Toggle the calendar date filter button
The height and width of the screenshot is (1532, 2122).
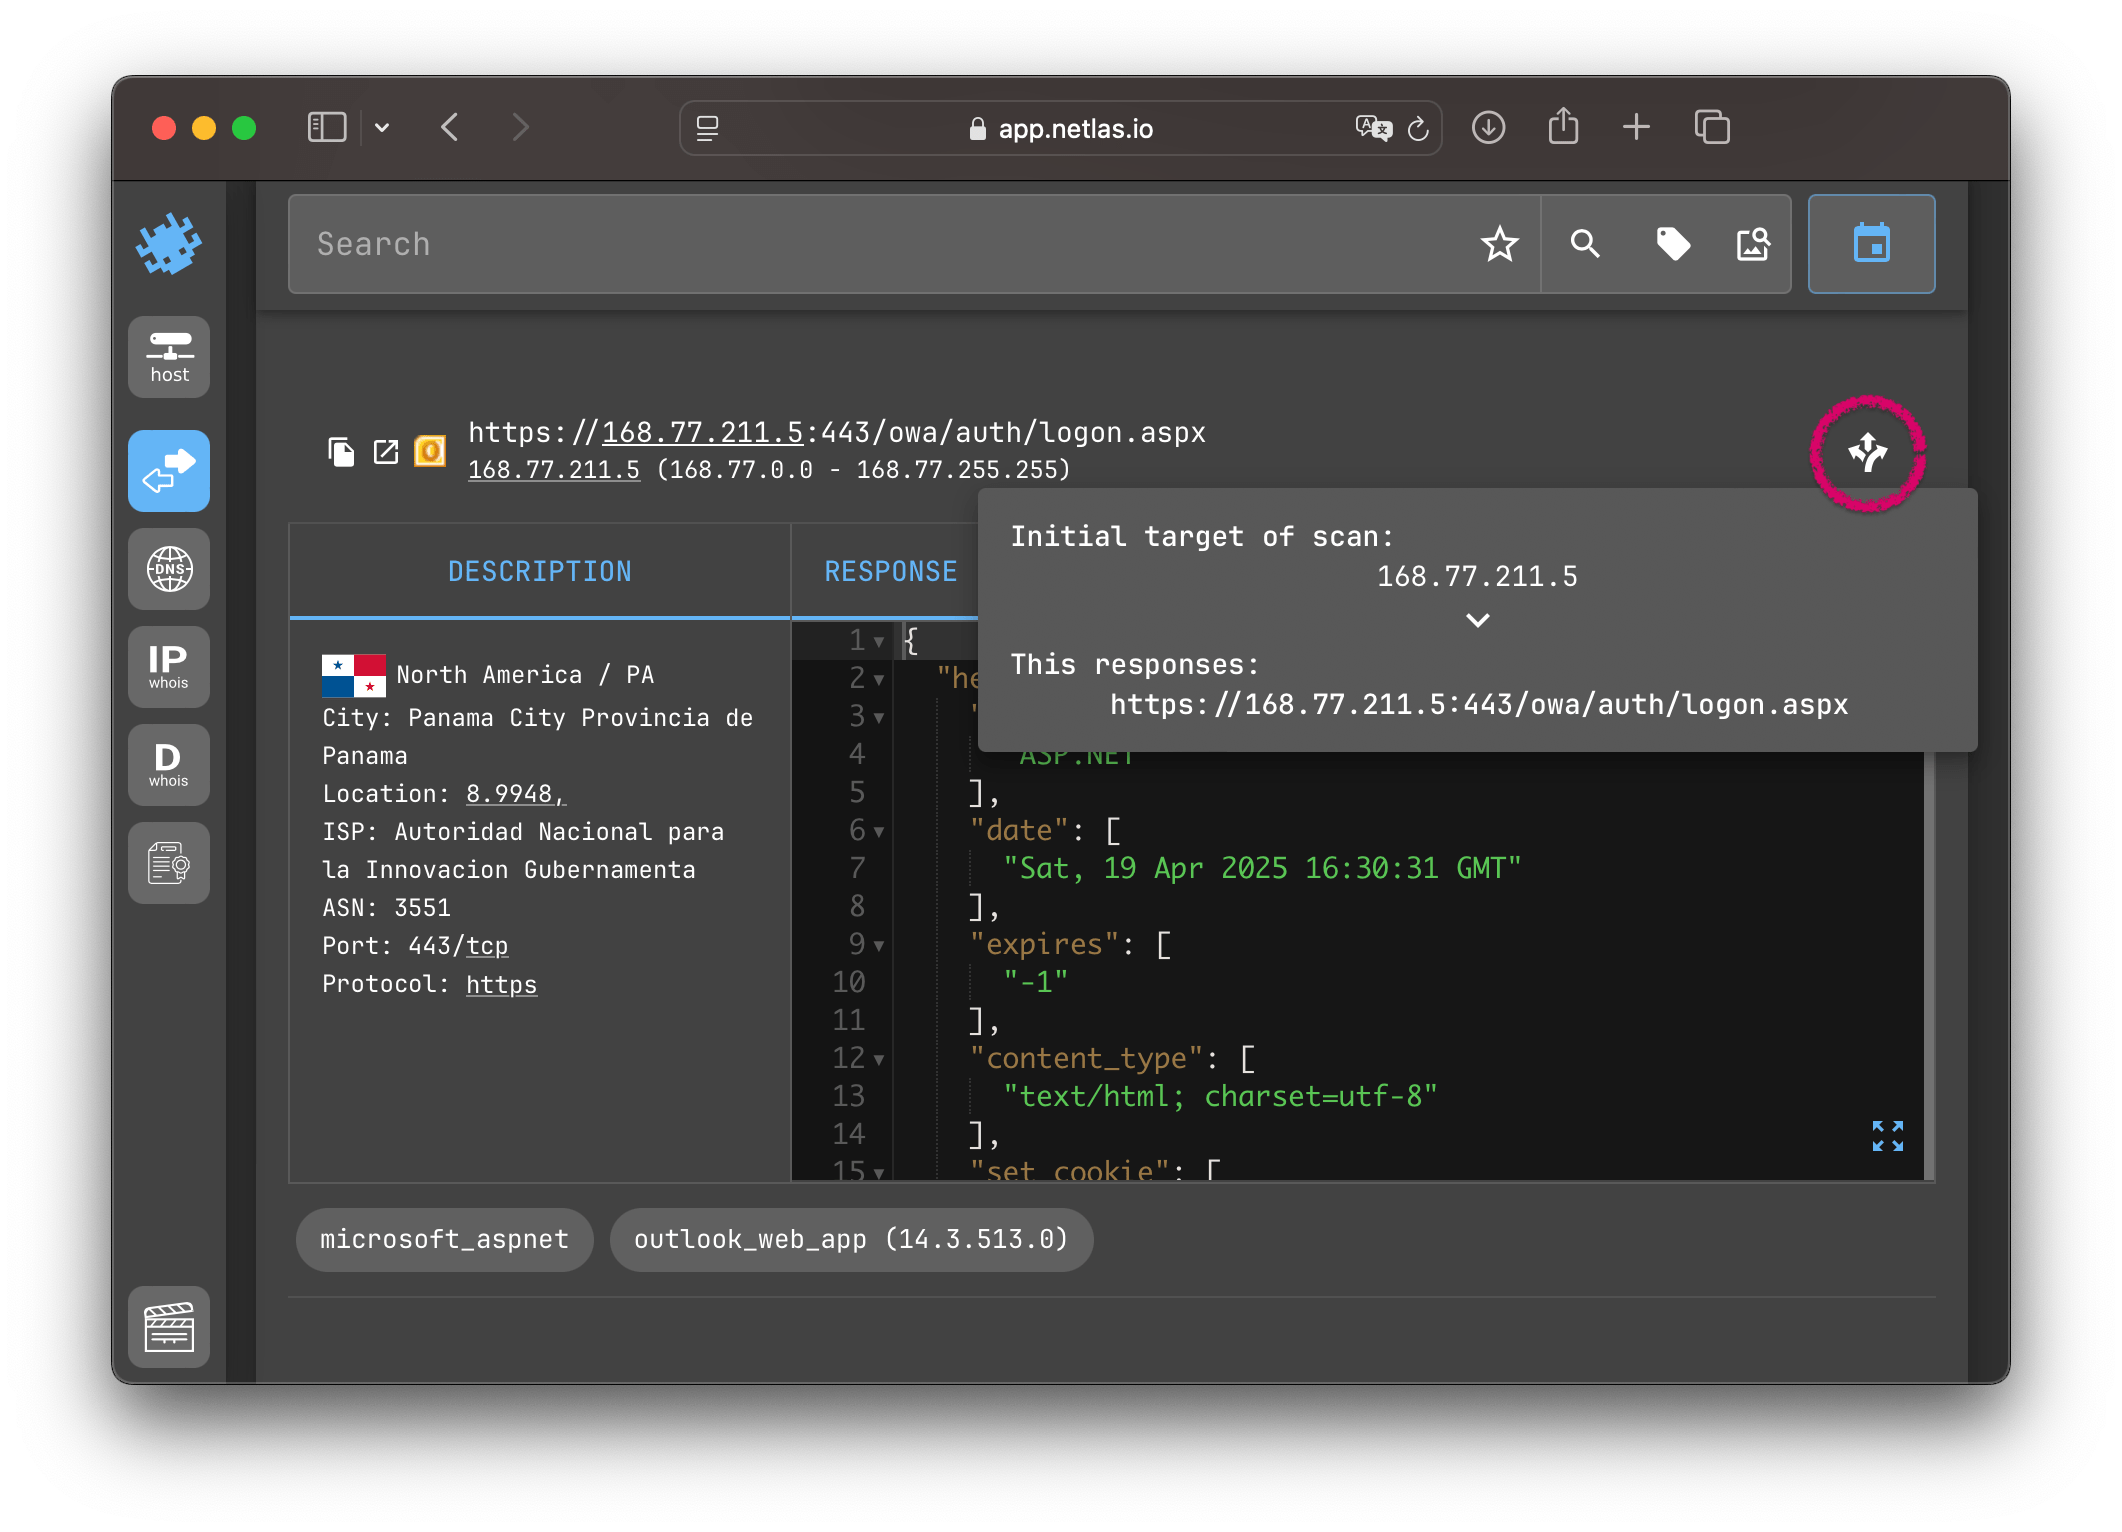[1871, 244]
